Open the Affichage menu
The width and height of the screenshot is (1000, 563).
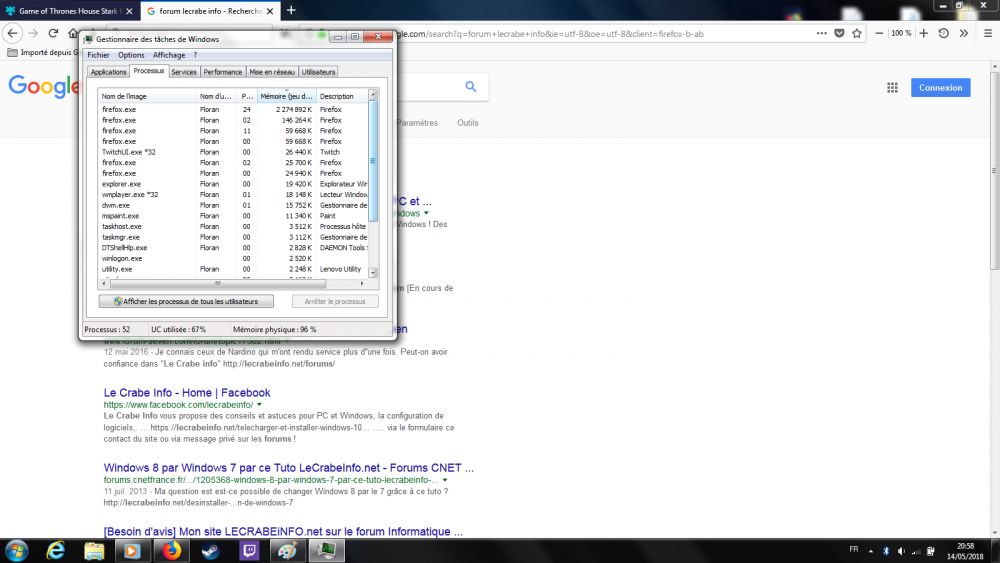click(168, 55)
